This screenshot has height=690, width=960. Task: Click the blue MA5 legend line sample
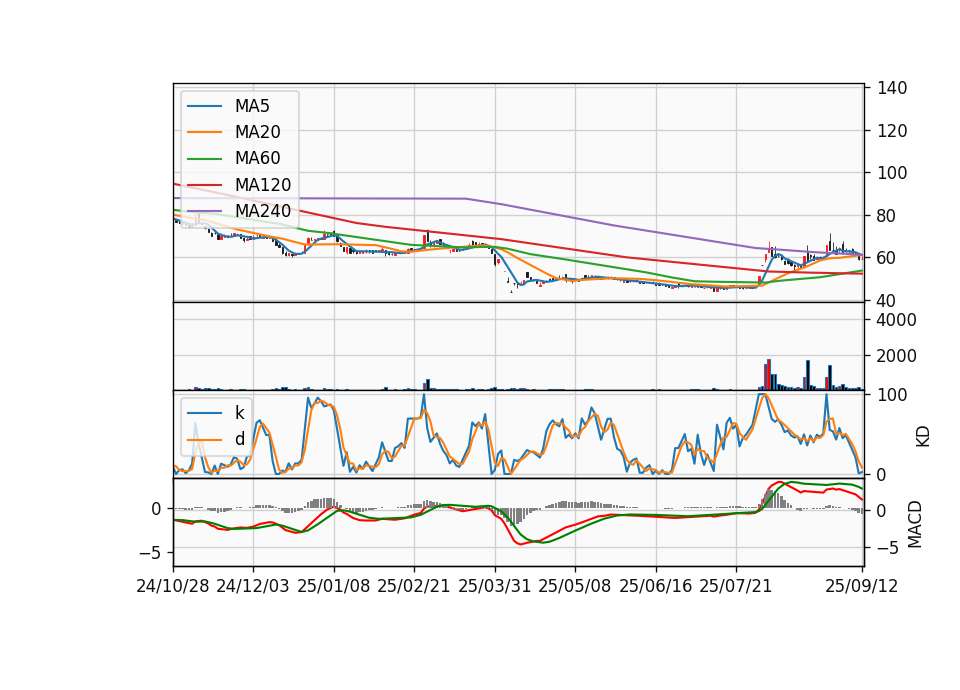pyautogui.click(x=204, y=106)
